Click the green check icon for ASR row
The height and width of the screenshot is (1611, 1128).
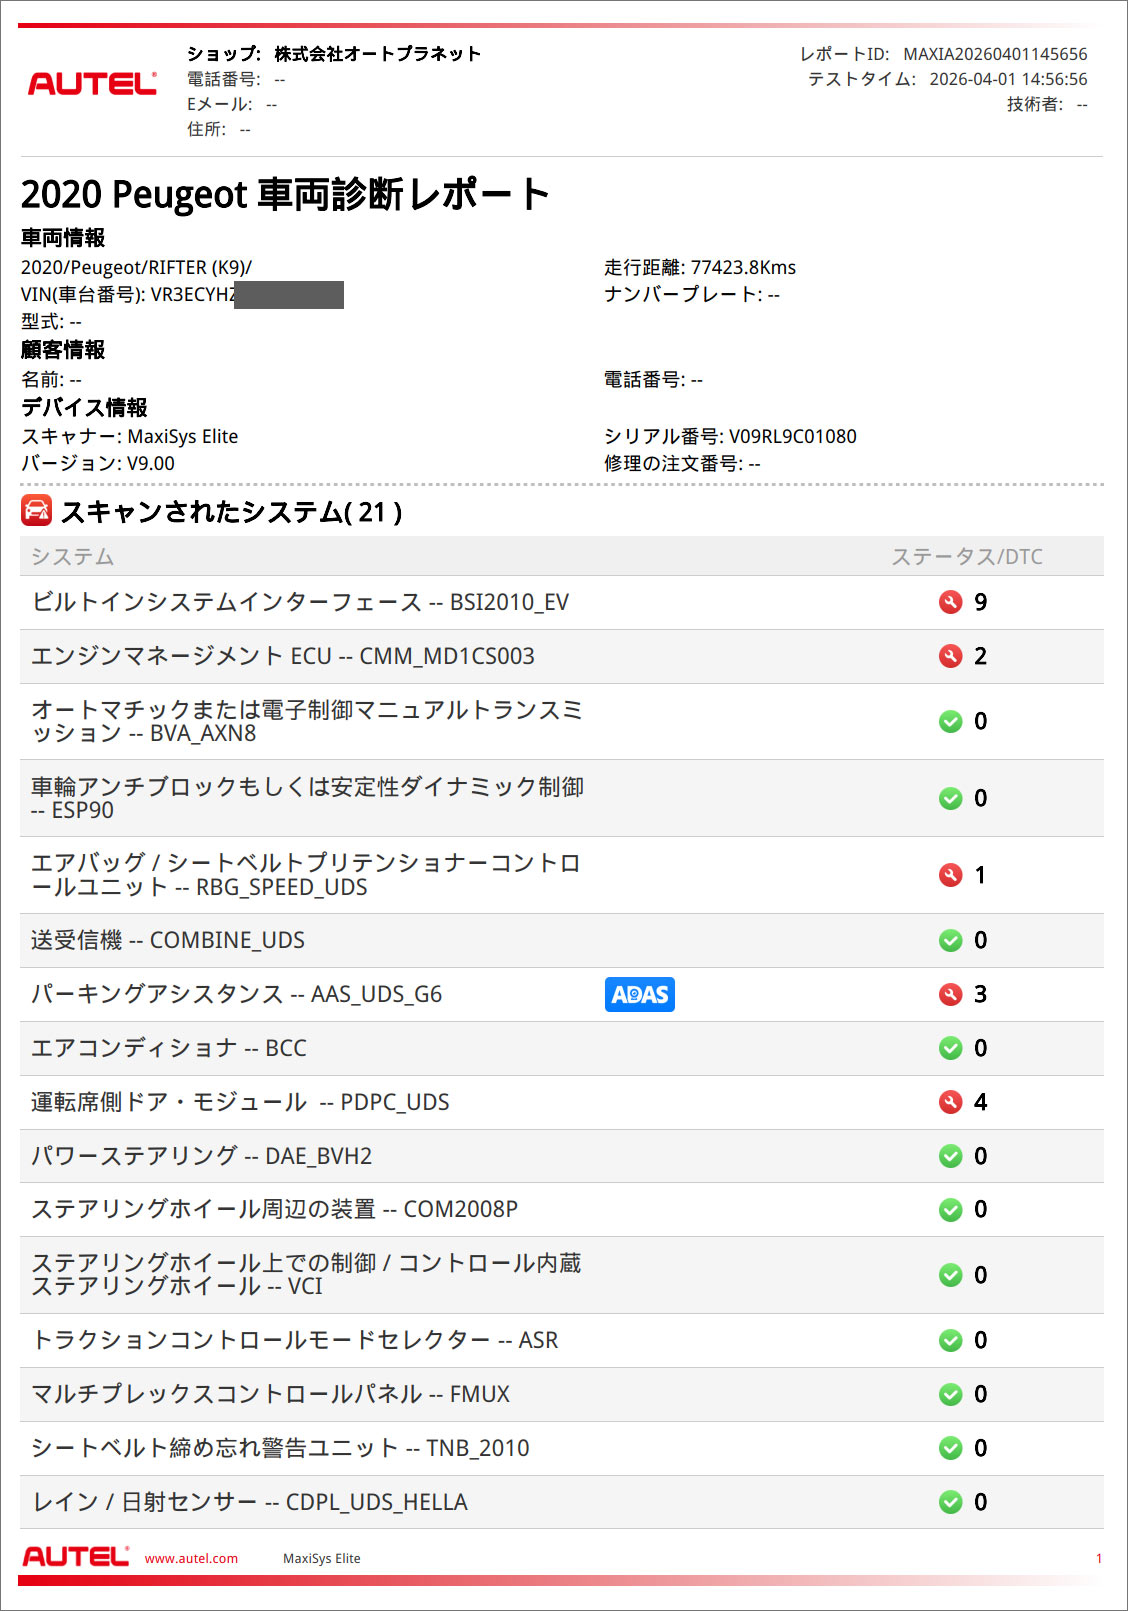pos(950,1340)
